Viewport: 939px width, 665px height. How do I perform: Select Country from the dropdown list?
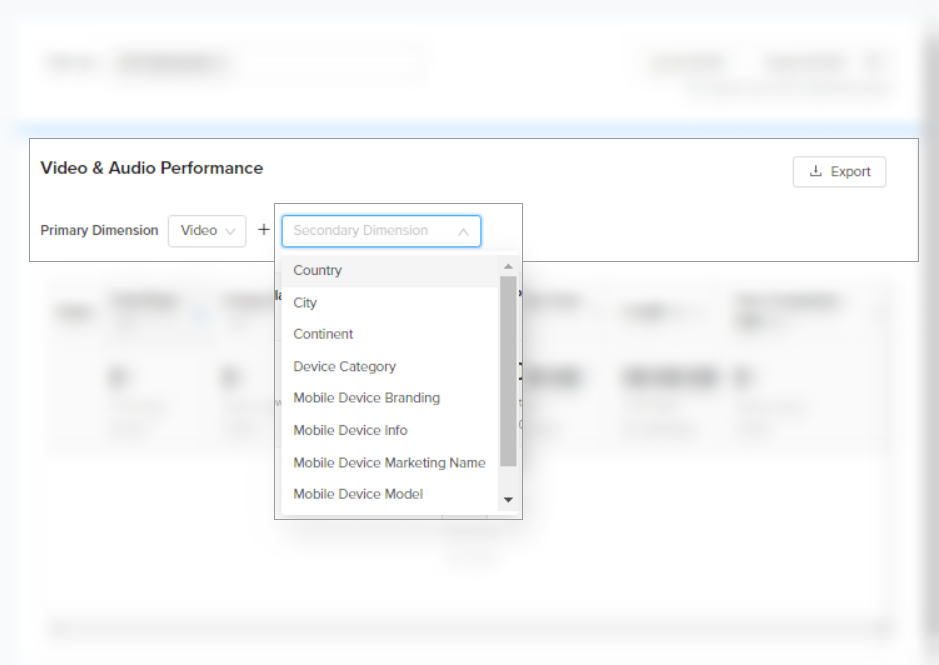coord(317,271)
